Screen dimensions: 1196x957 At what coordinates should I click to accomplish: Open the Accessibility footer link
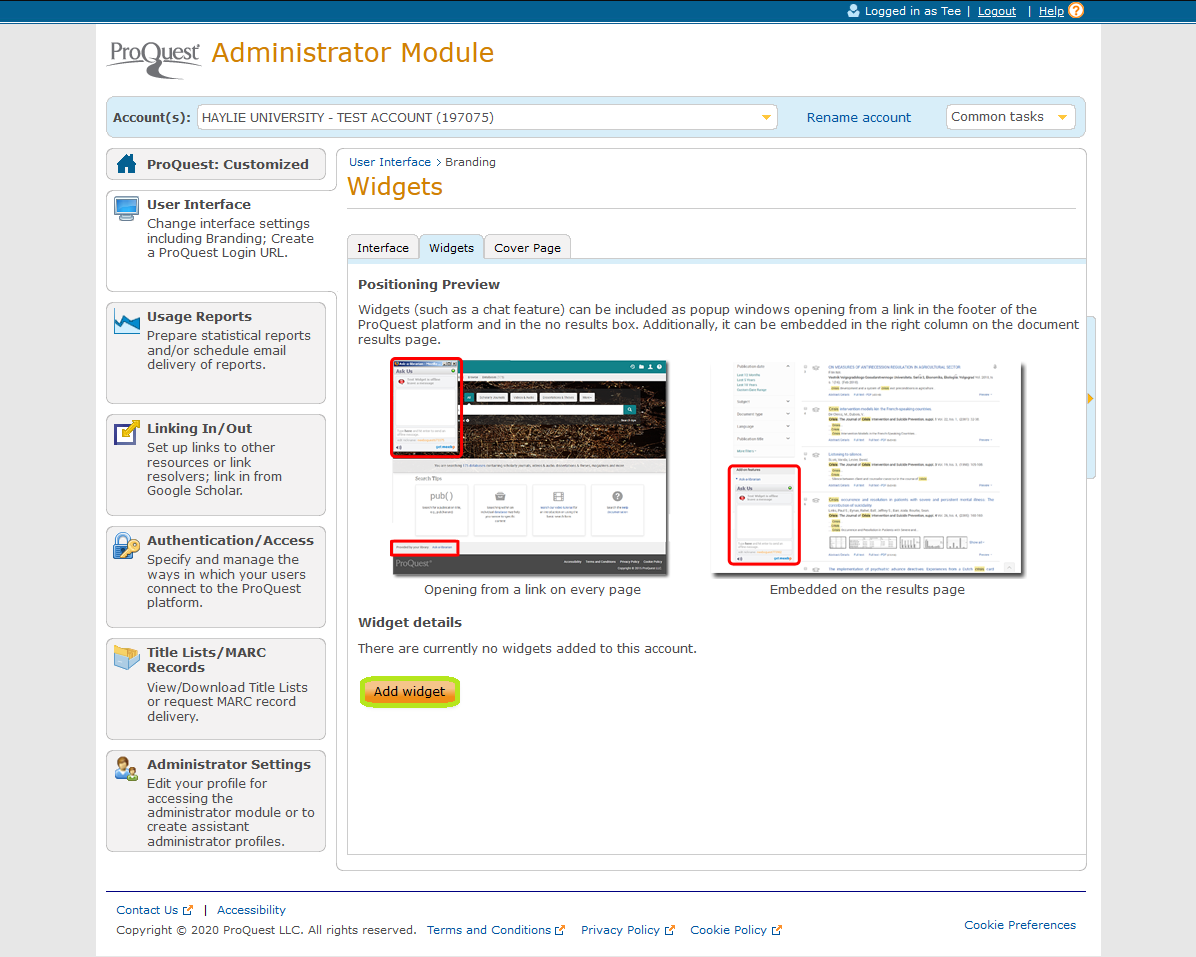pyautogui.click(x=251, y=910)
